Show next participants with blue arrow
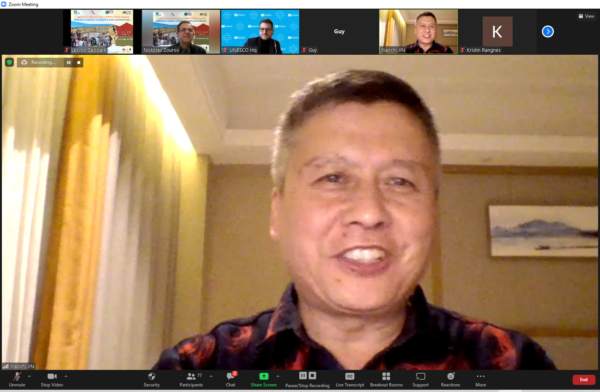Viewport: 600px width, 392px height. coord(548,31)
